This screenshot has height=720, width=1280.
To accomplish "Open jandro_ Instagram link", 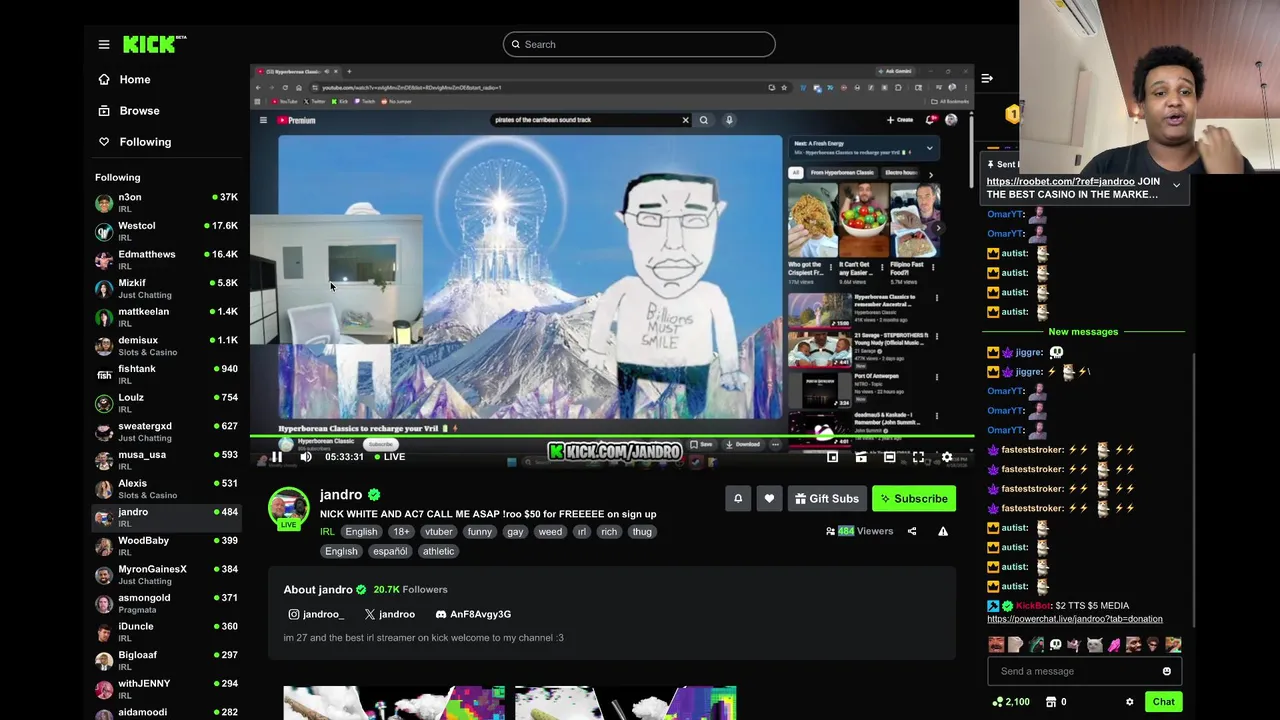I will pyautogui.click(x=316, y=614).
